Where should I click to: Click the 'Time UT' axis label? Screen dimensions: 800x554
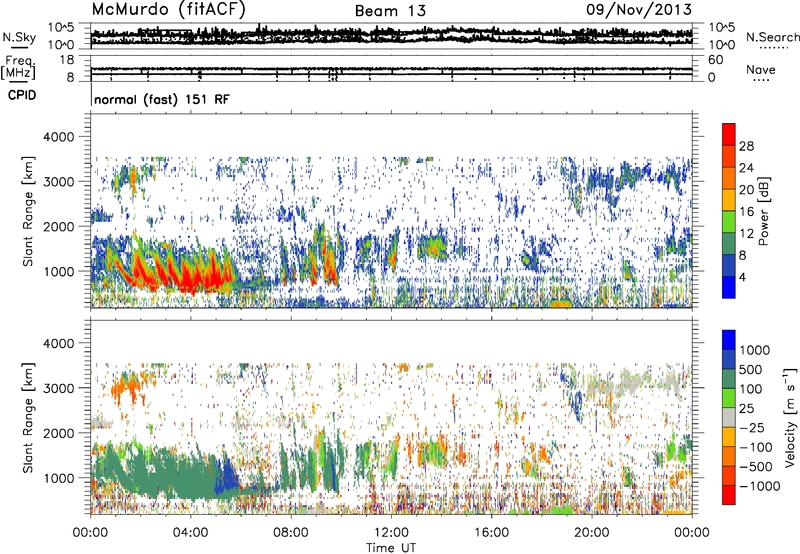coord(391,547)
